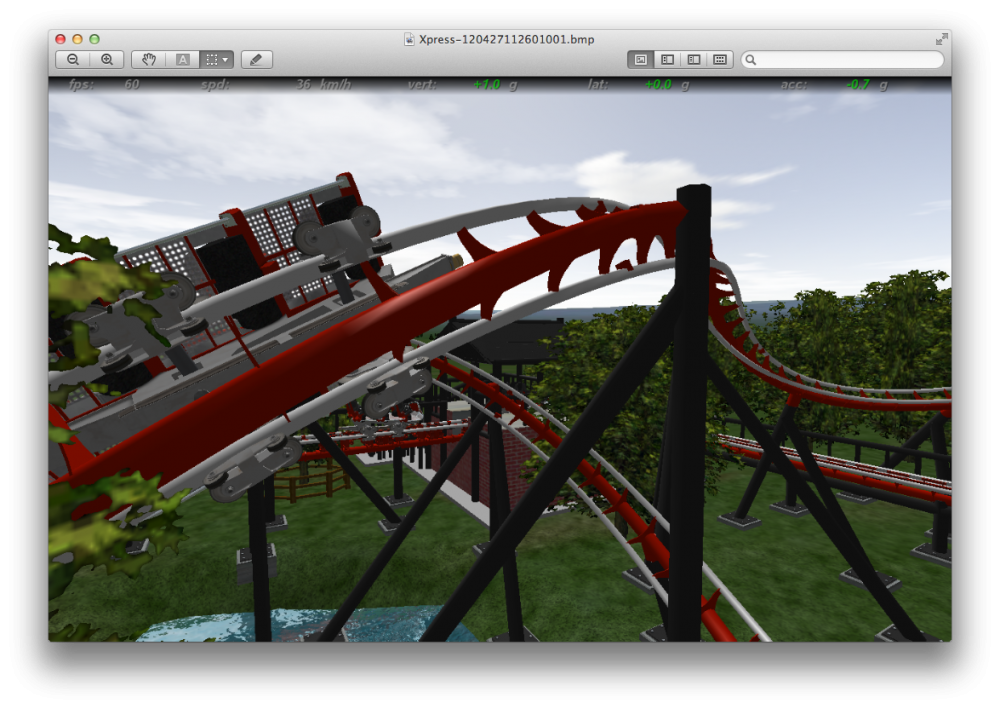
Task: Minimize the window using the yellow button
Action: pos(77,39)
